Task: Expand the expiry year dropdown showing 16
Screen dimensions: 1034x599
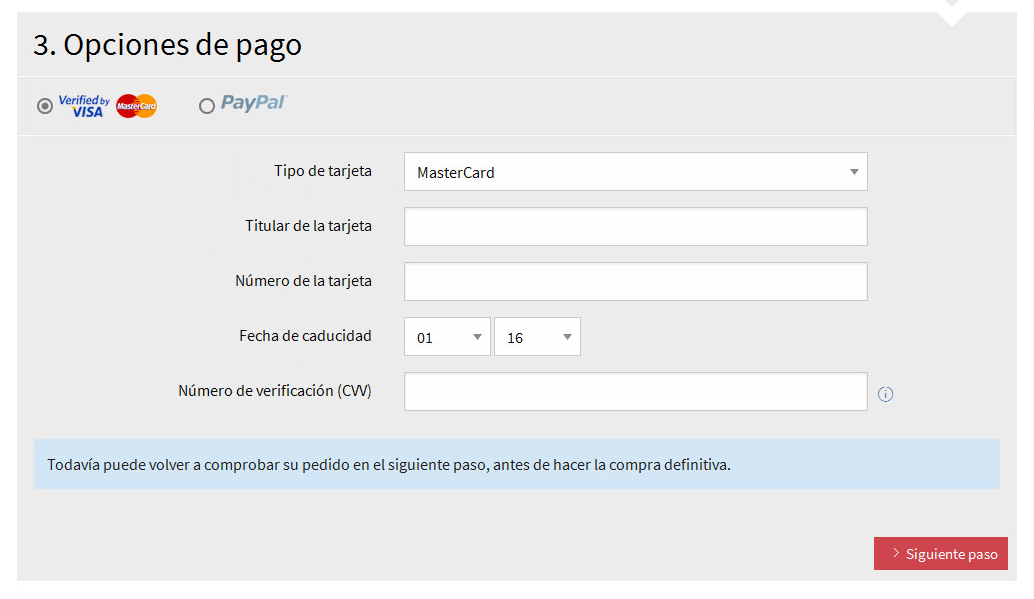Action: (537, 337)
